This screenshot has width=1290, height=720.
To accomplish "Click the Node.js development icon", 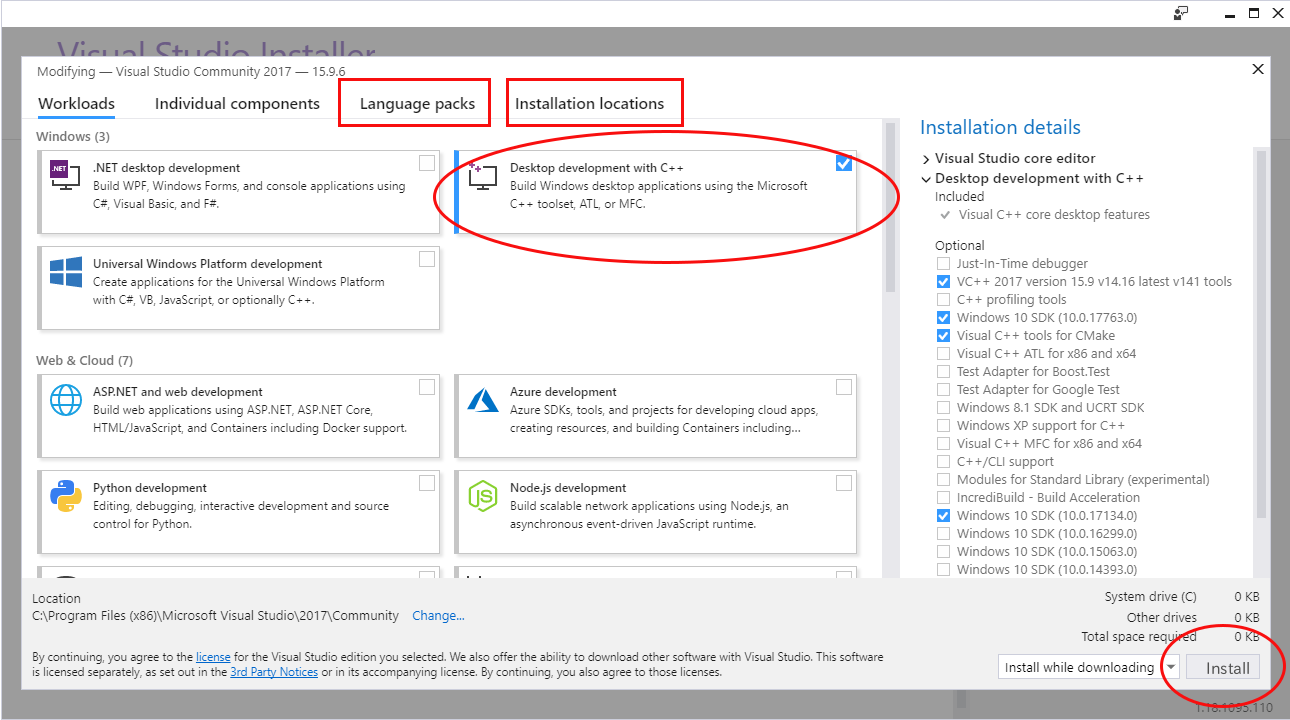I will [482, 496].
